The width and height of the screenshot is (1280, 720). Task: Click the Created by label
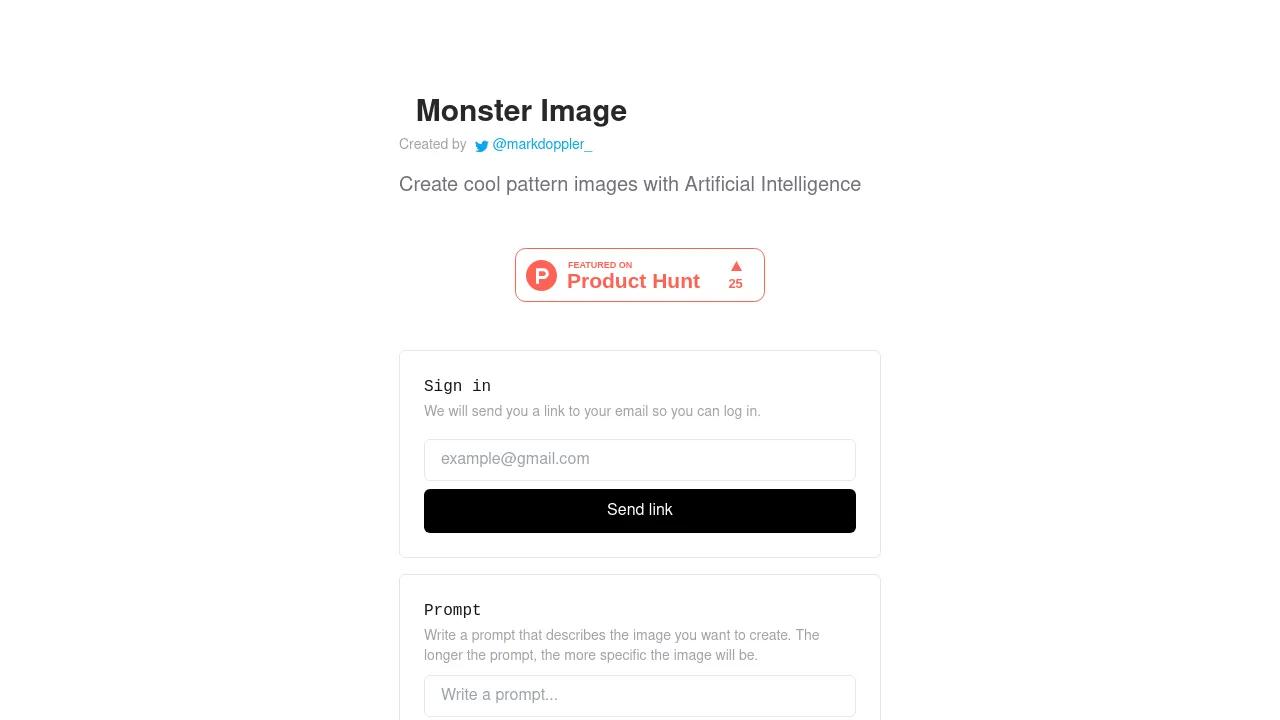point(433,145)
